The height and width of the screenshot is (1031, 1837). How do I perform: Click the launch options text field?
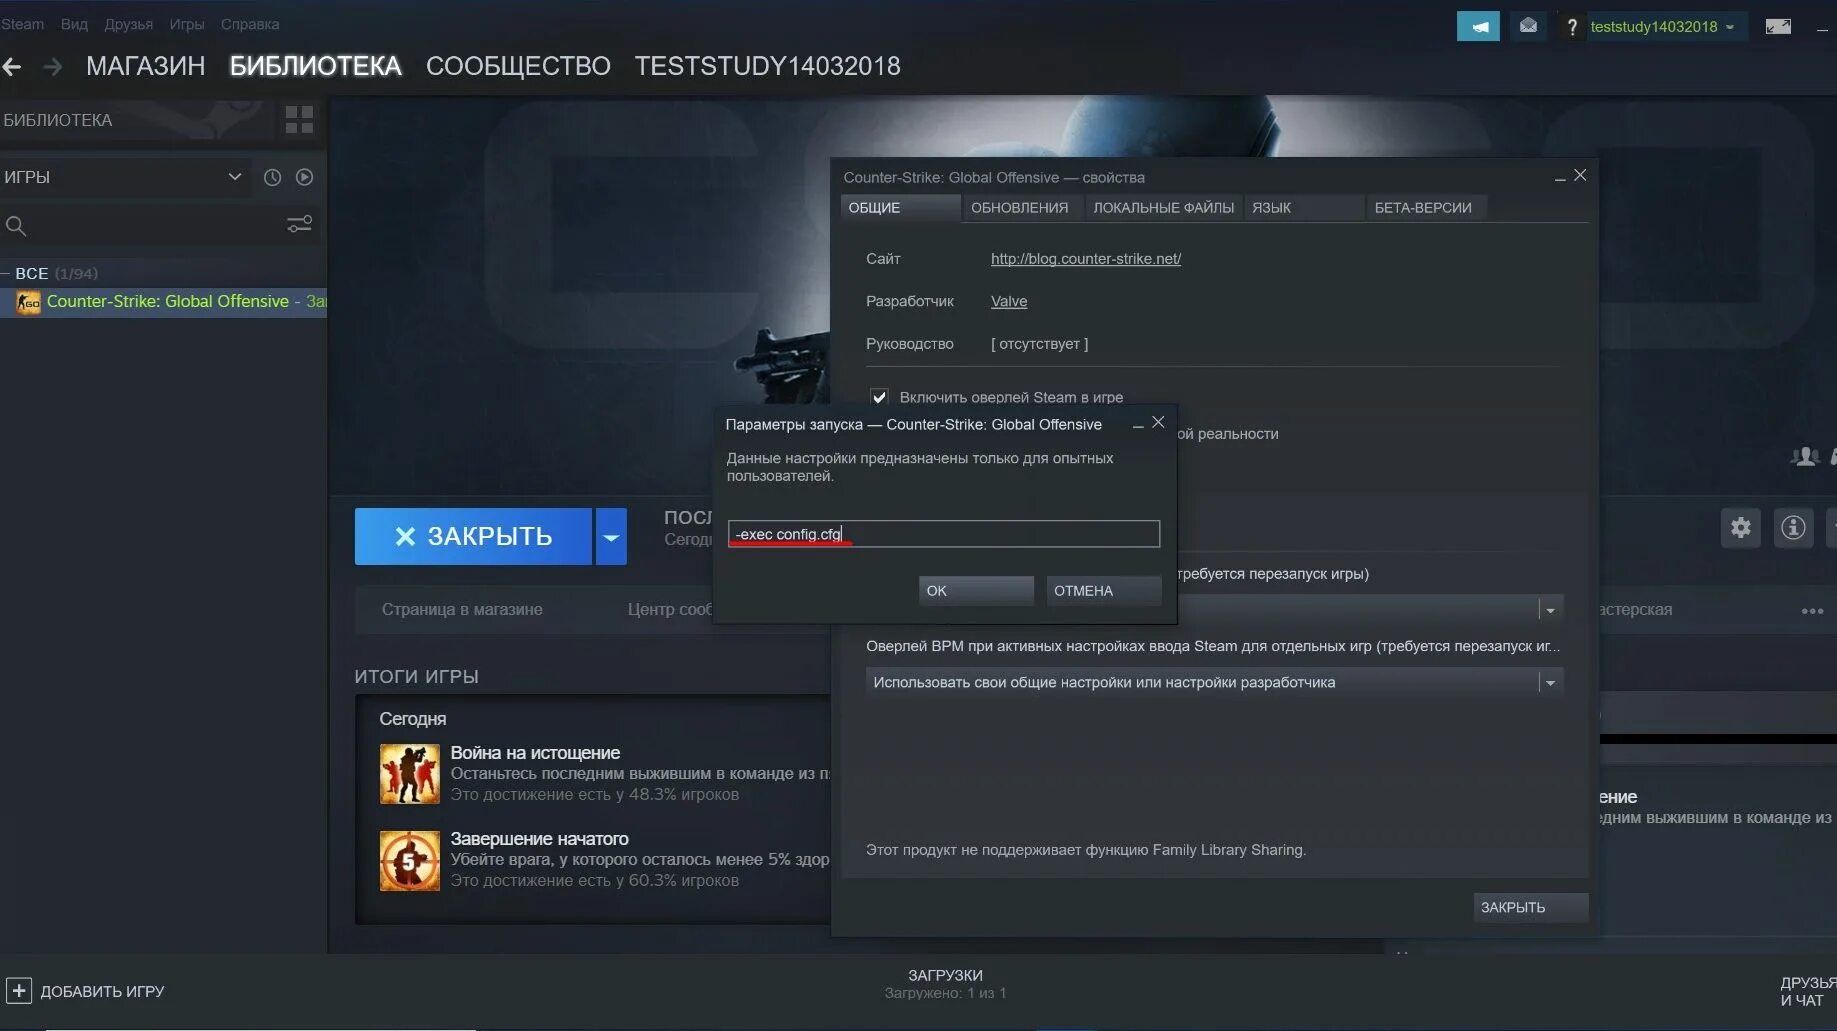click(x=944, y=534)
